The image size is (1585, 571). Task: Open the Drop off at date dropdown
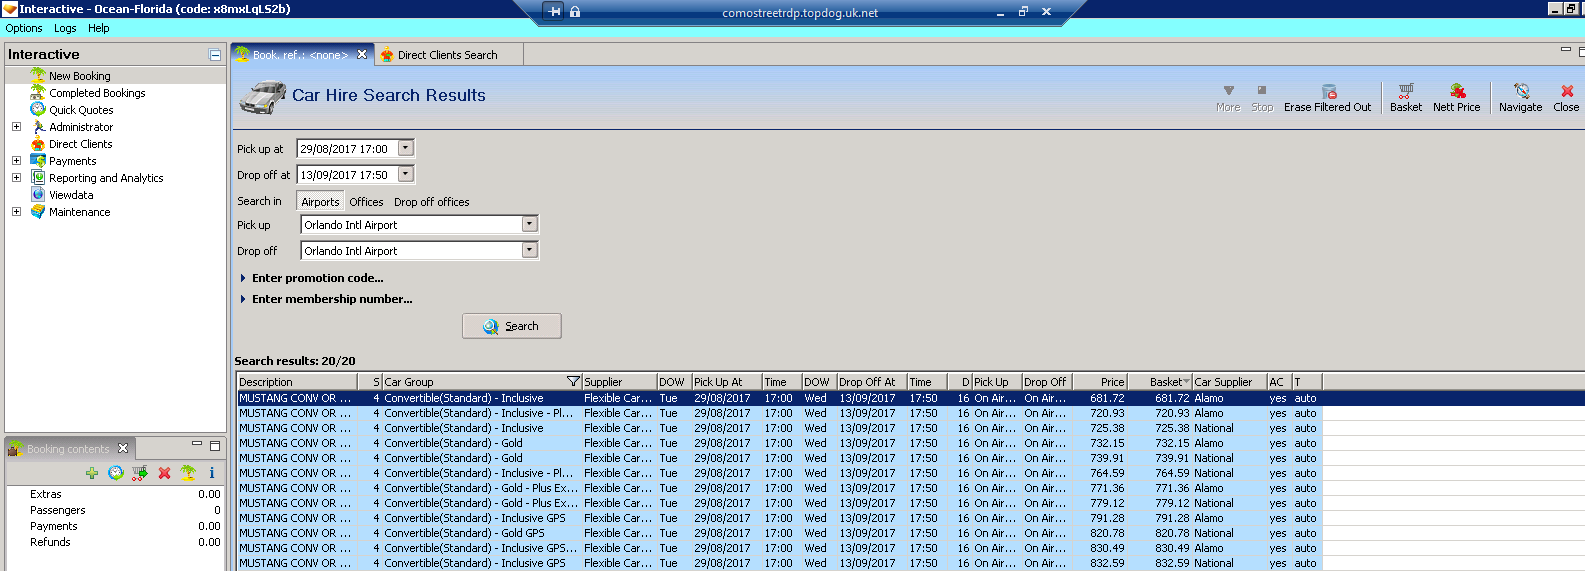click(x=405, y=174)
